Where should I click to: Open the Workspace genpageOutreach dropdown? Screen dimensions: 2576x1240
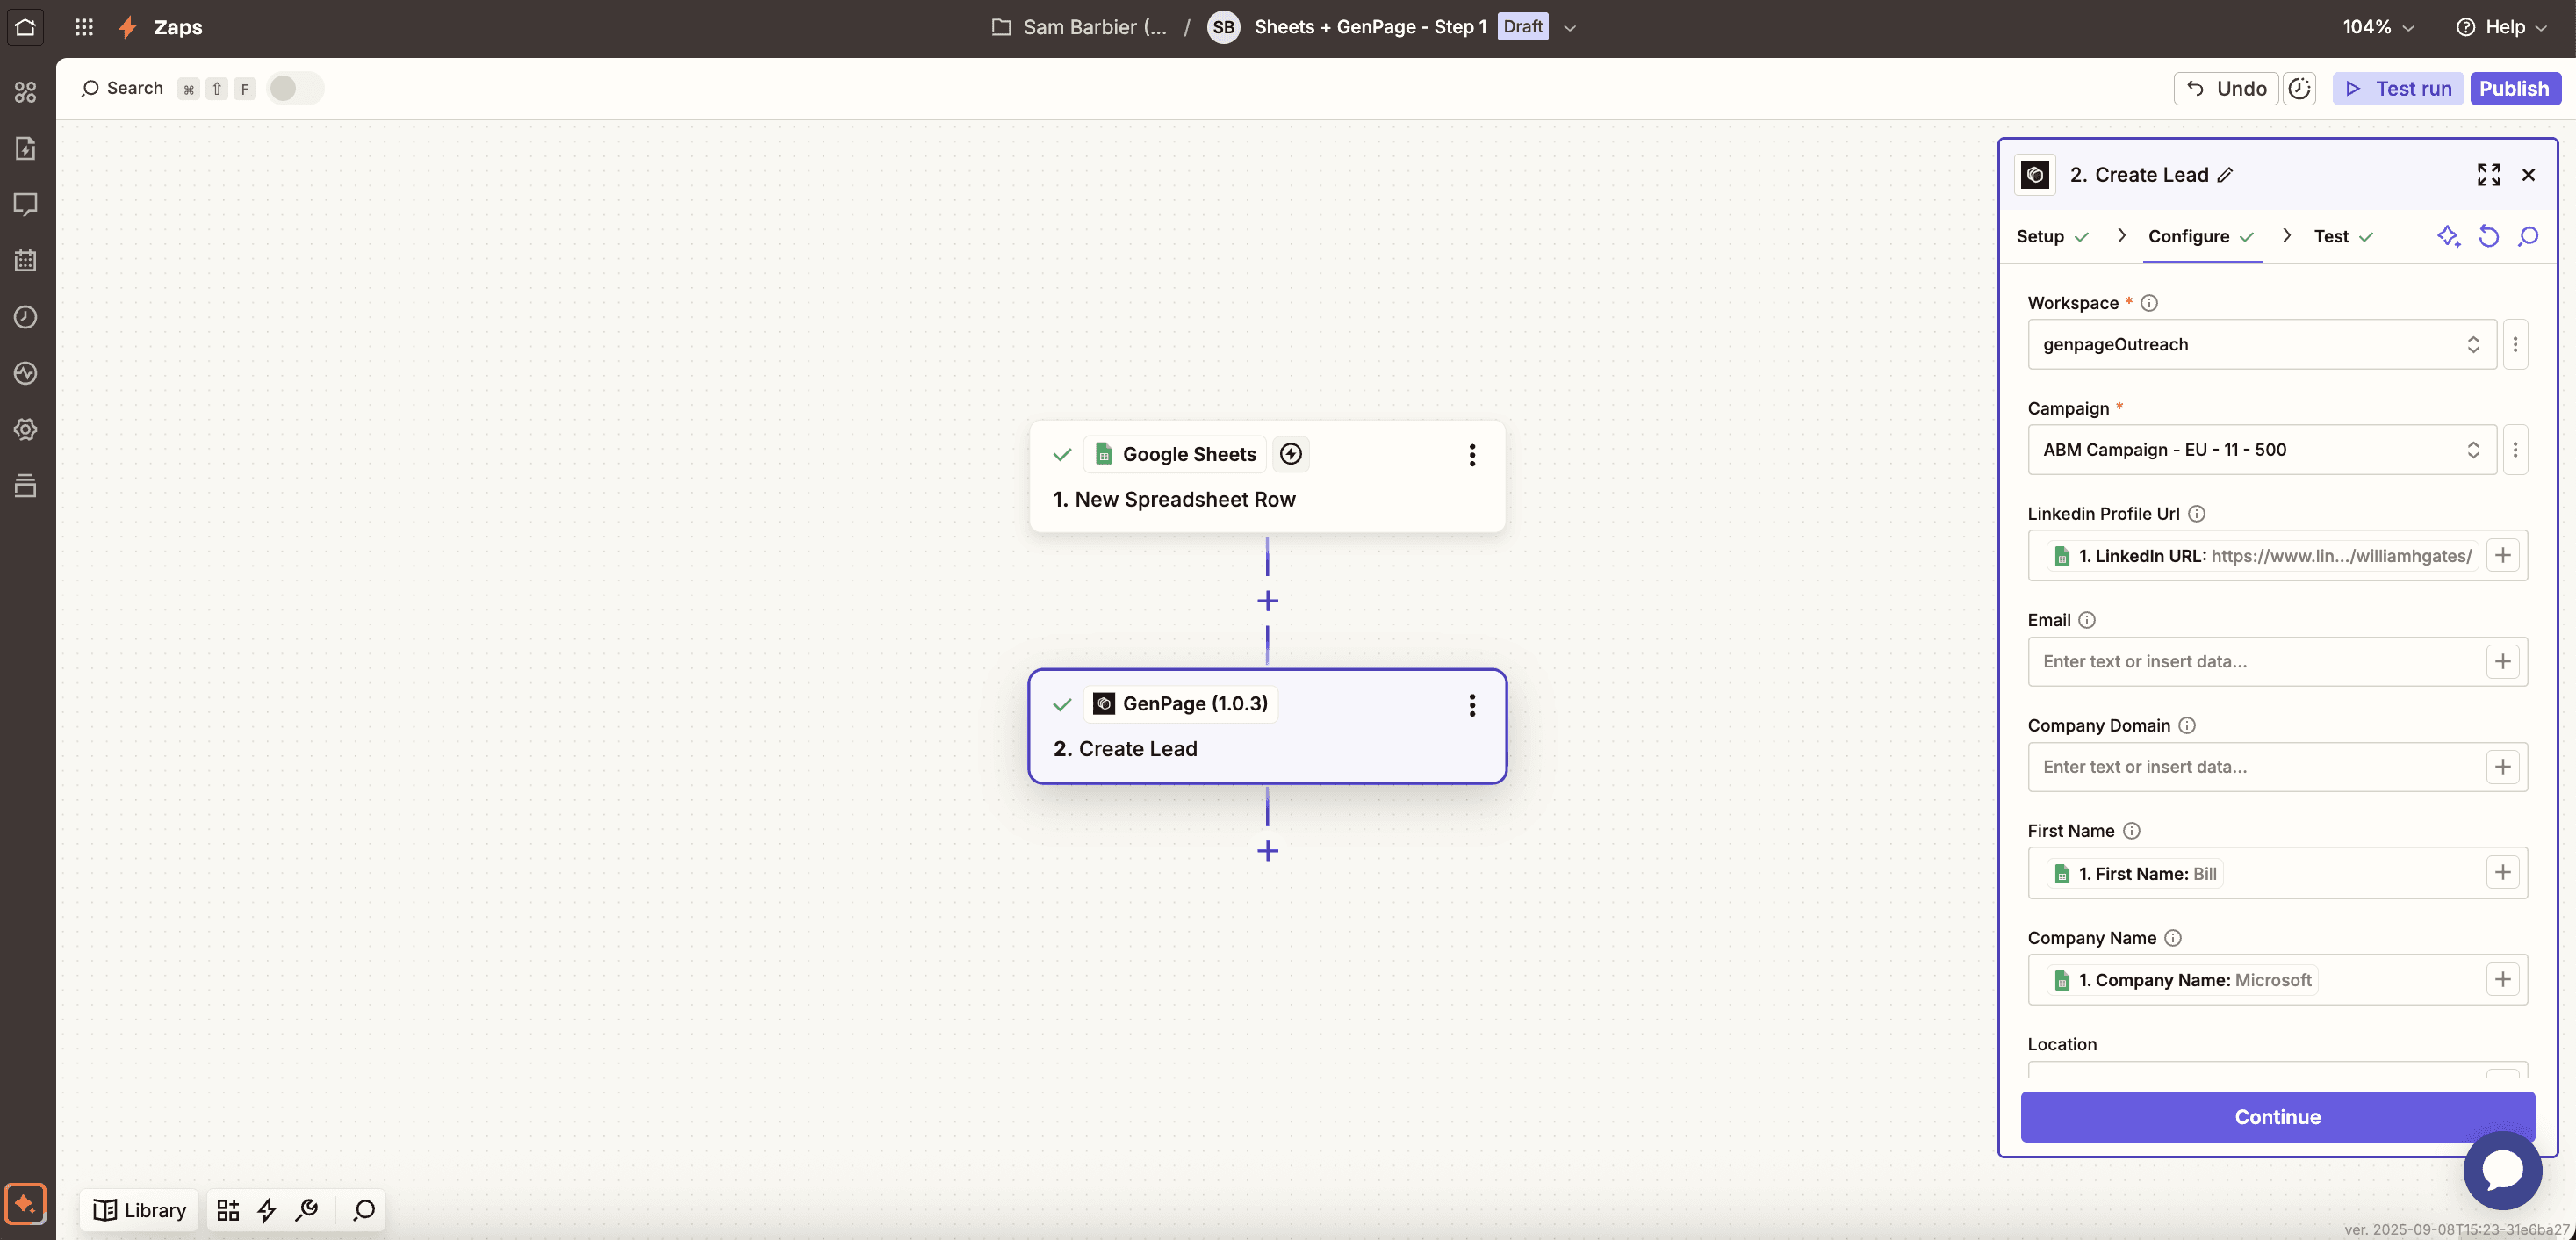click(x=2261, y=344)
